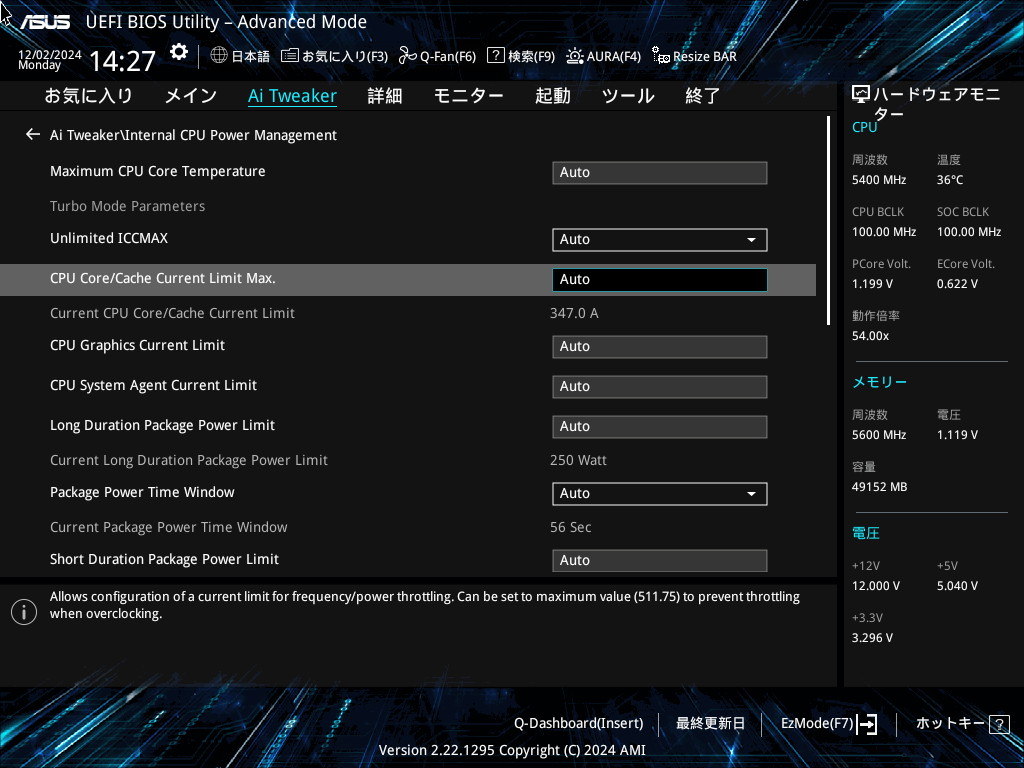Open Unlimited ICCMAX dropdown
1024x768 pixels.
pyautogui.click(x=660, y=240)
